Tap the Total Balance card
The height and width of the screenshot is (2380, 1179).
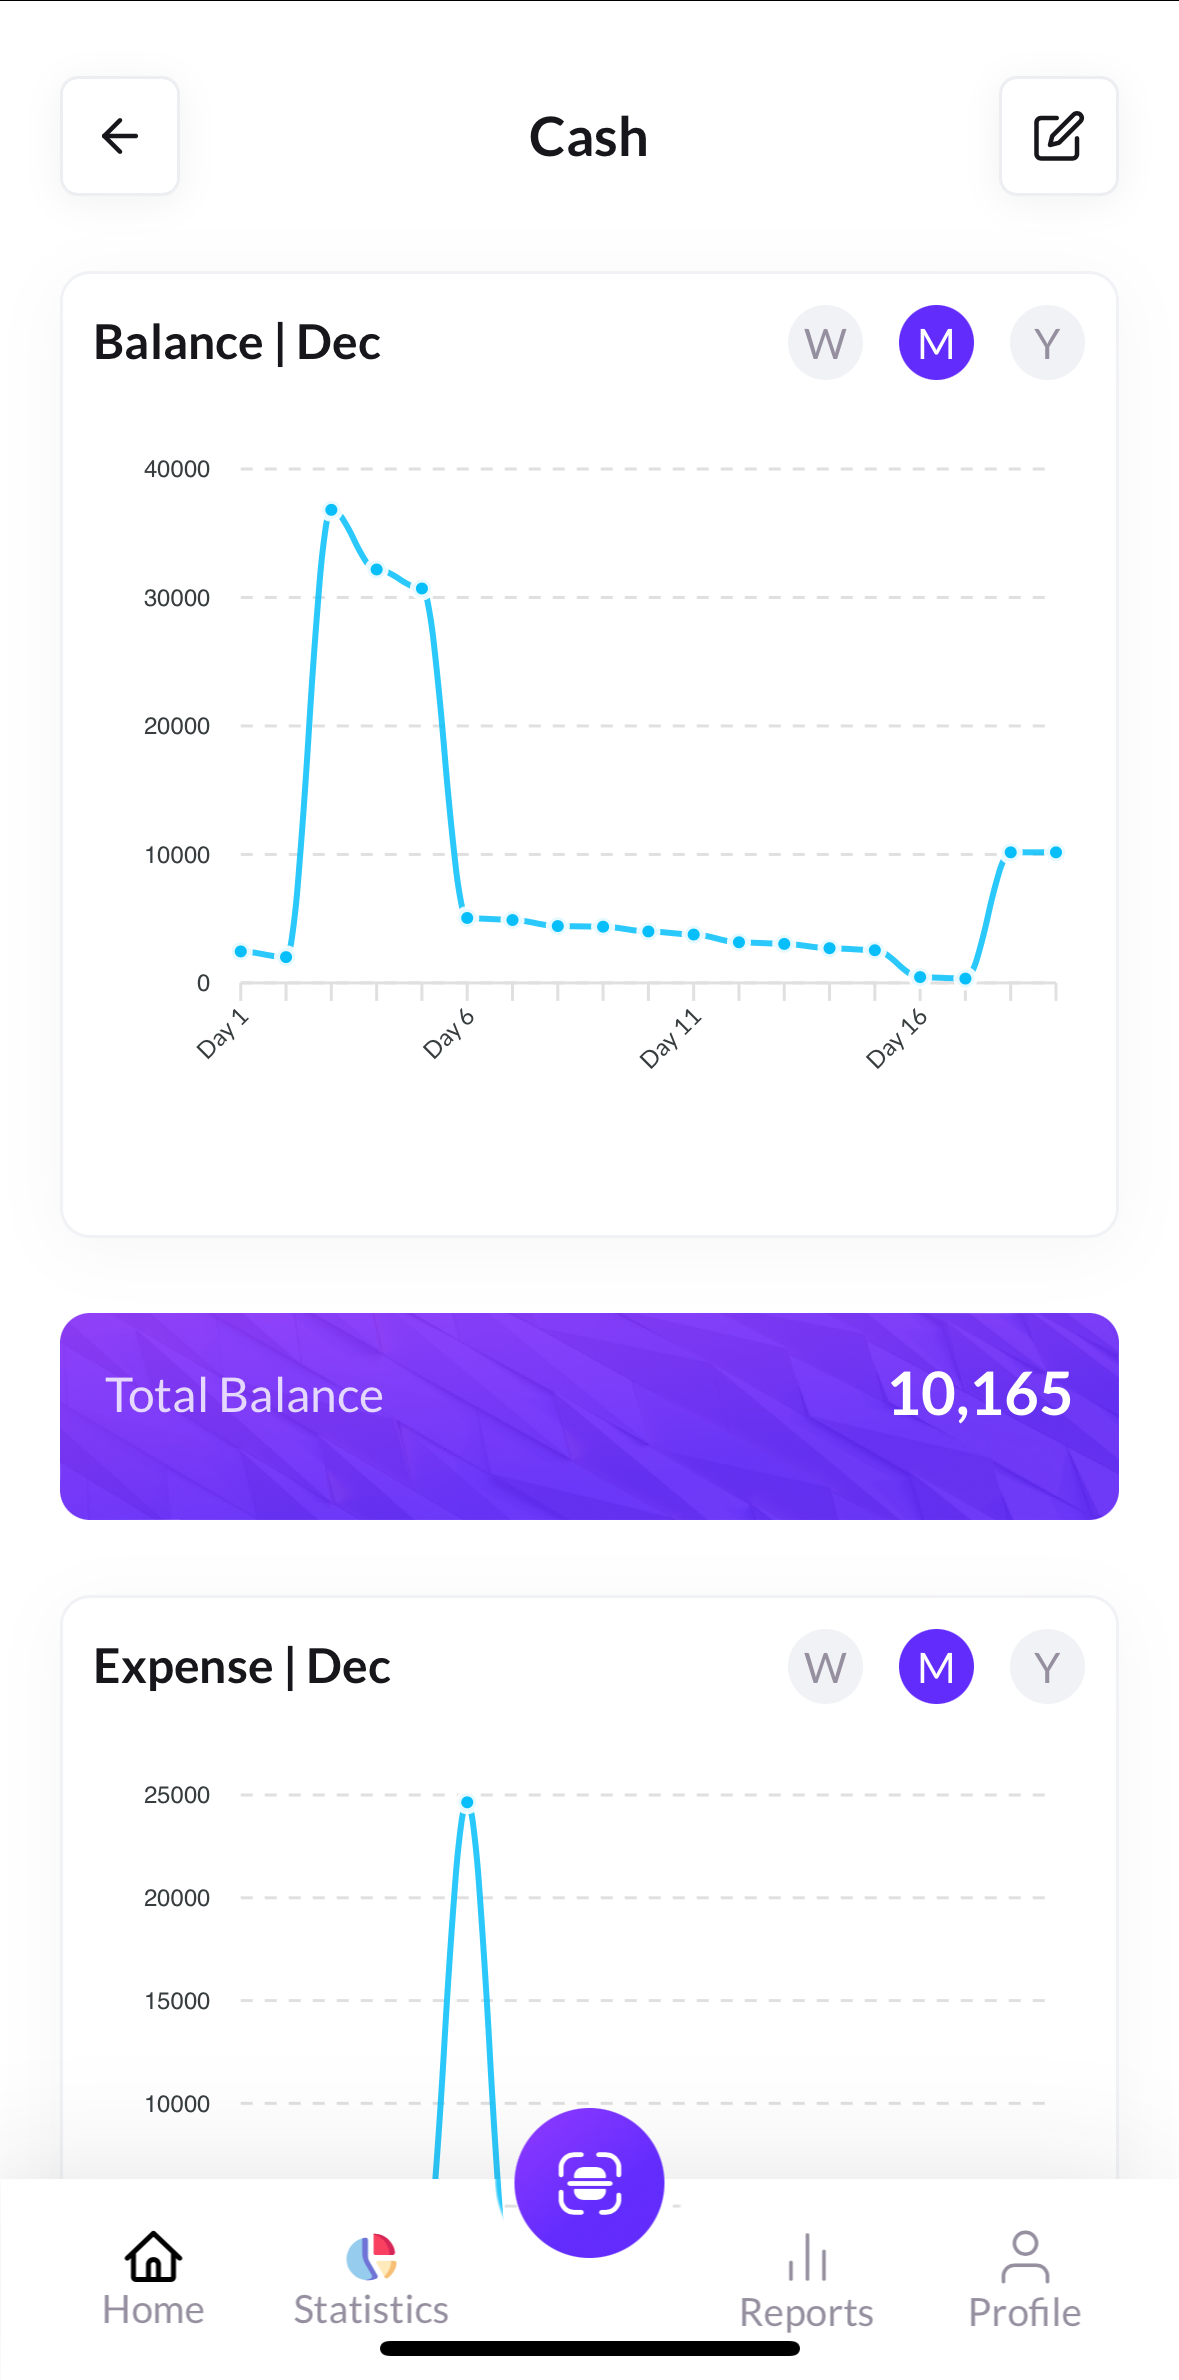click(589, 1416)
